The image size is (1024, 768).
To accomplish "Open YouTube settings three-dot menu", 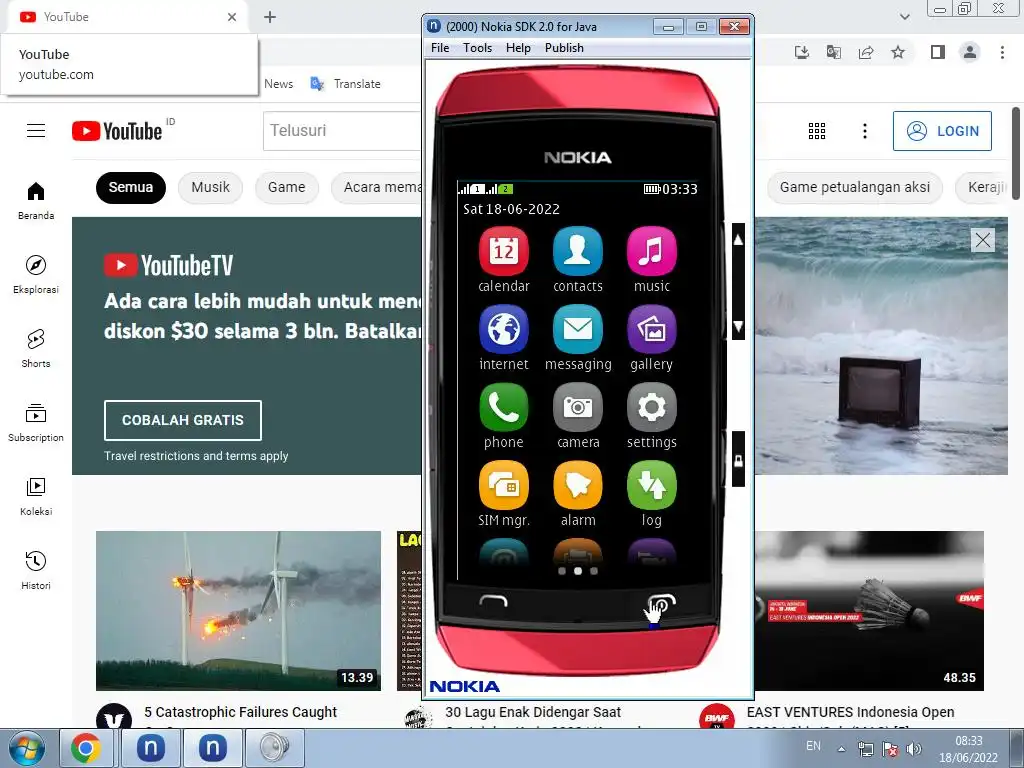I will click(865, 131).
